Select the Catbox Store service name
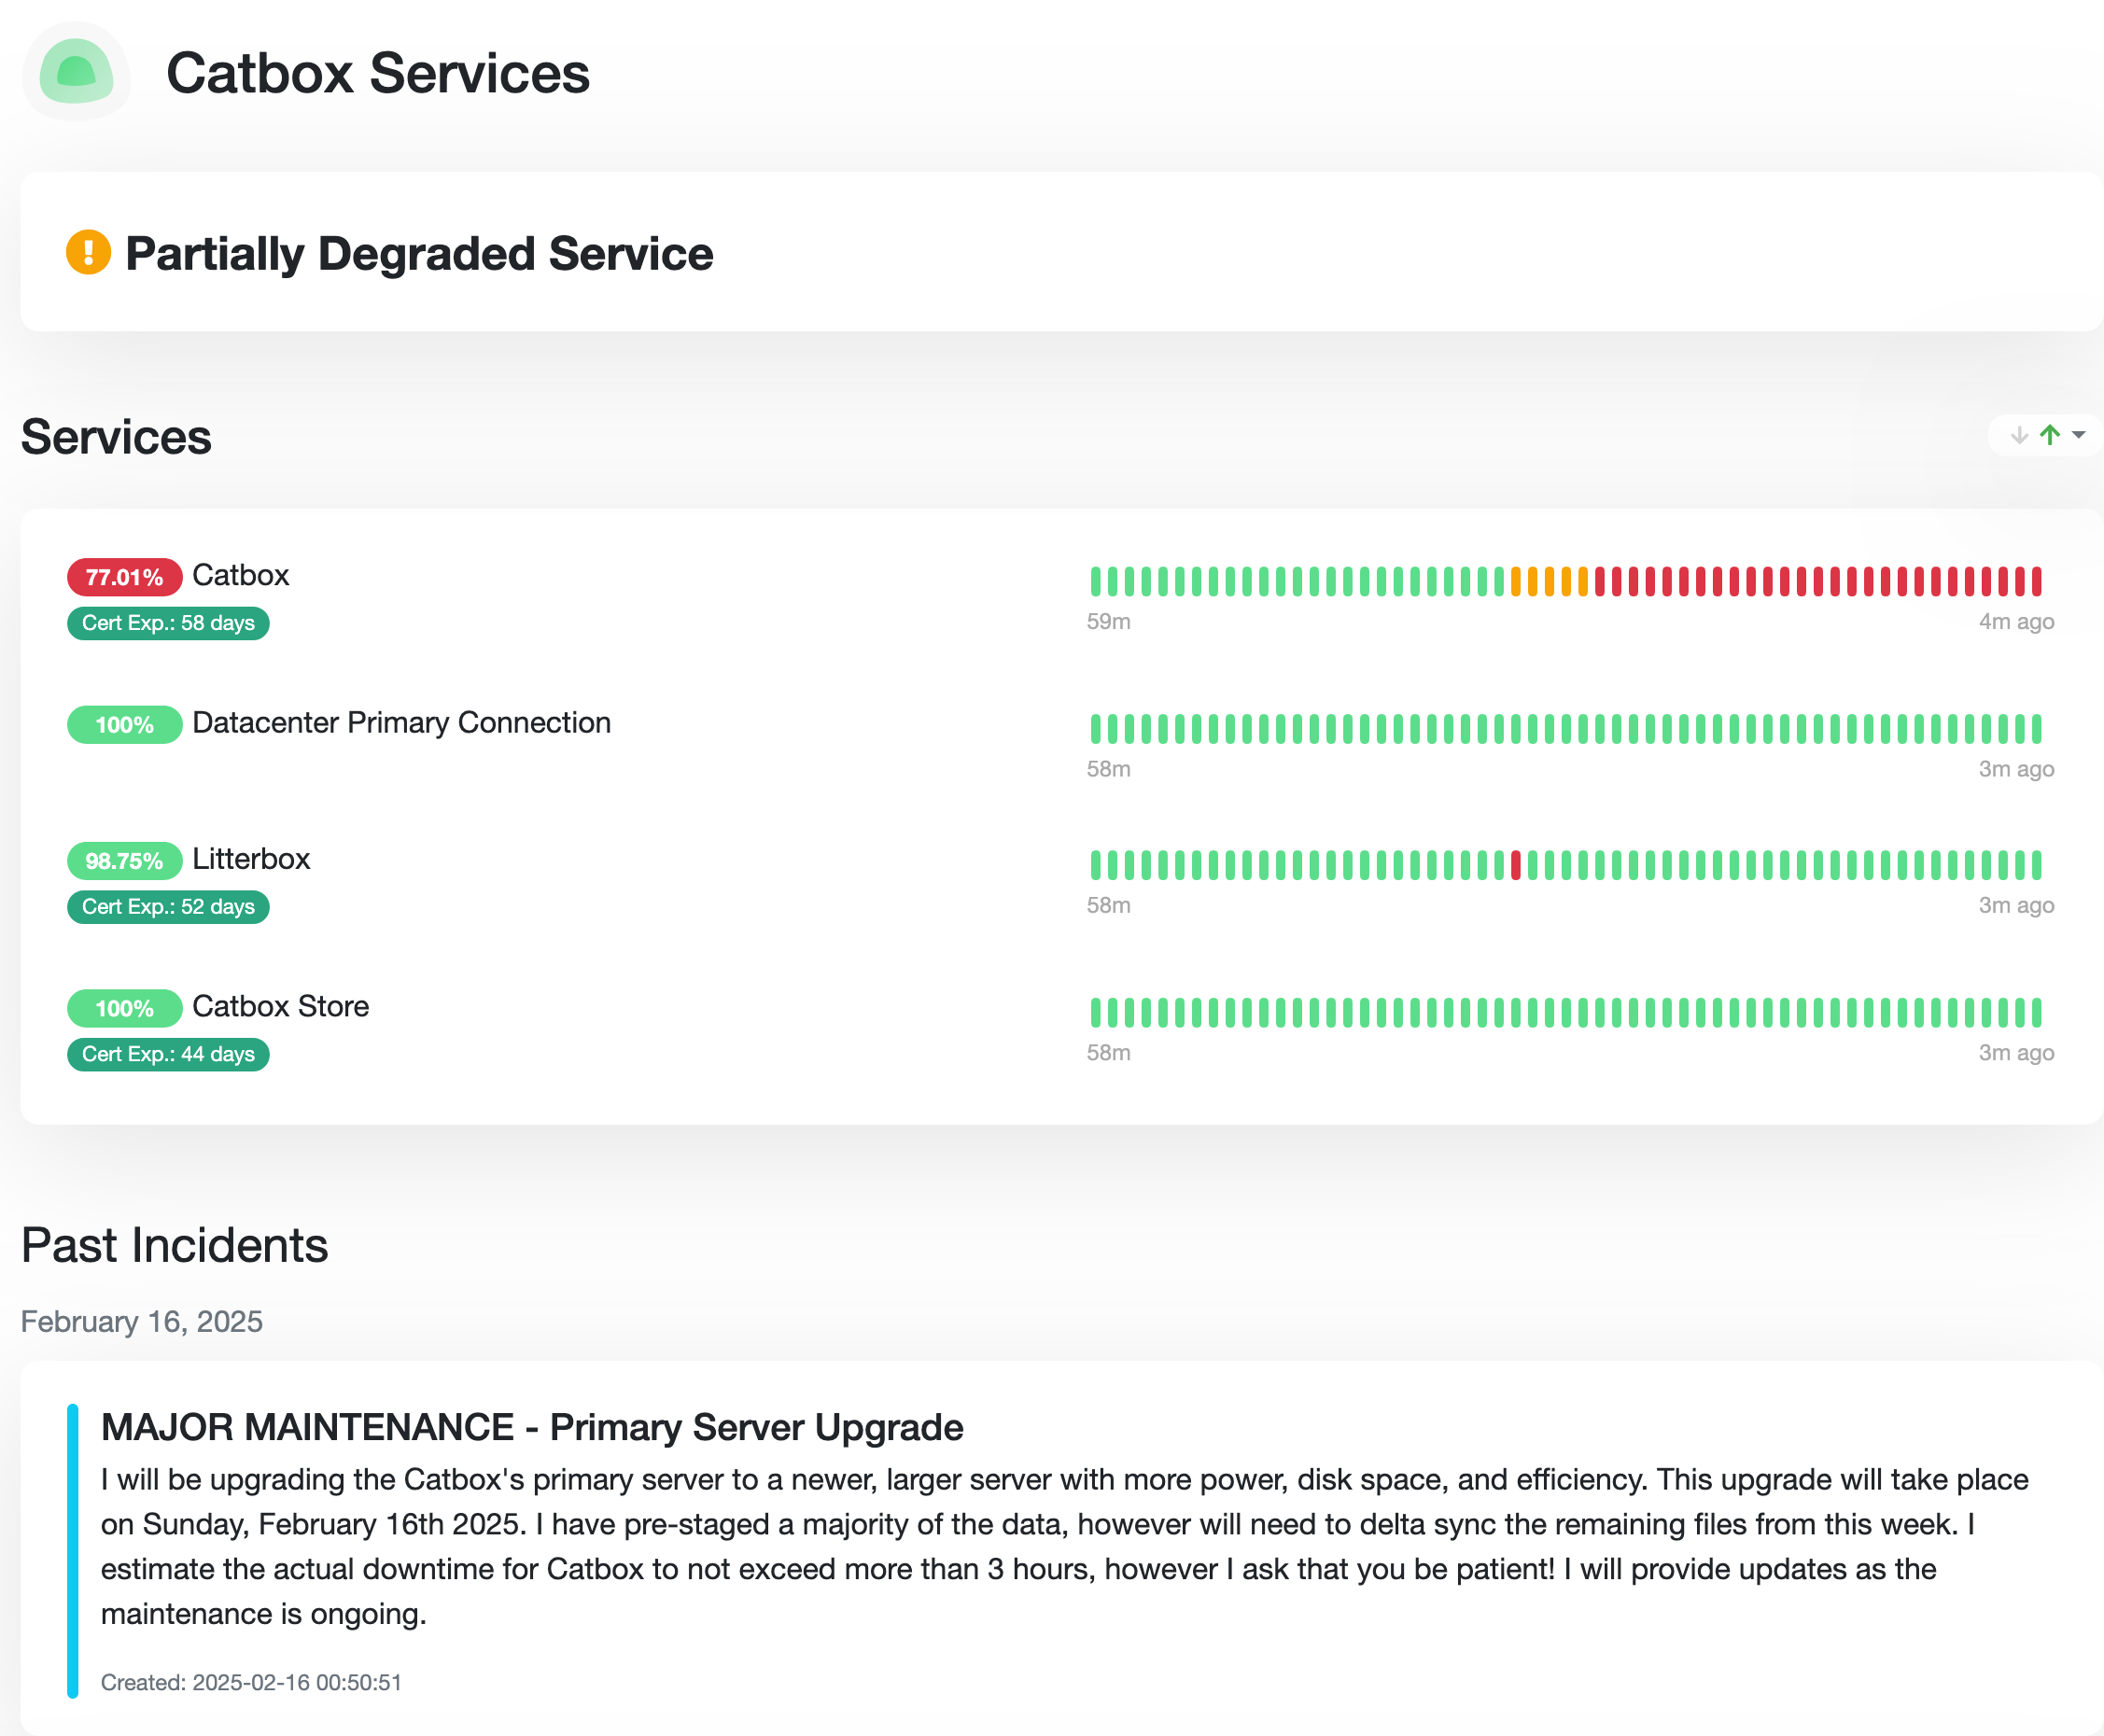Image resolution: width=2104 pixels, height=1736 pixels. (280, 1006)
